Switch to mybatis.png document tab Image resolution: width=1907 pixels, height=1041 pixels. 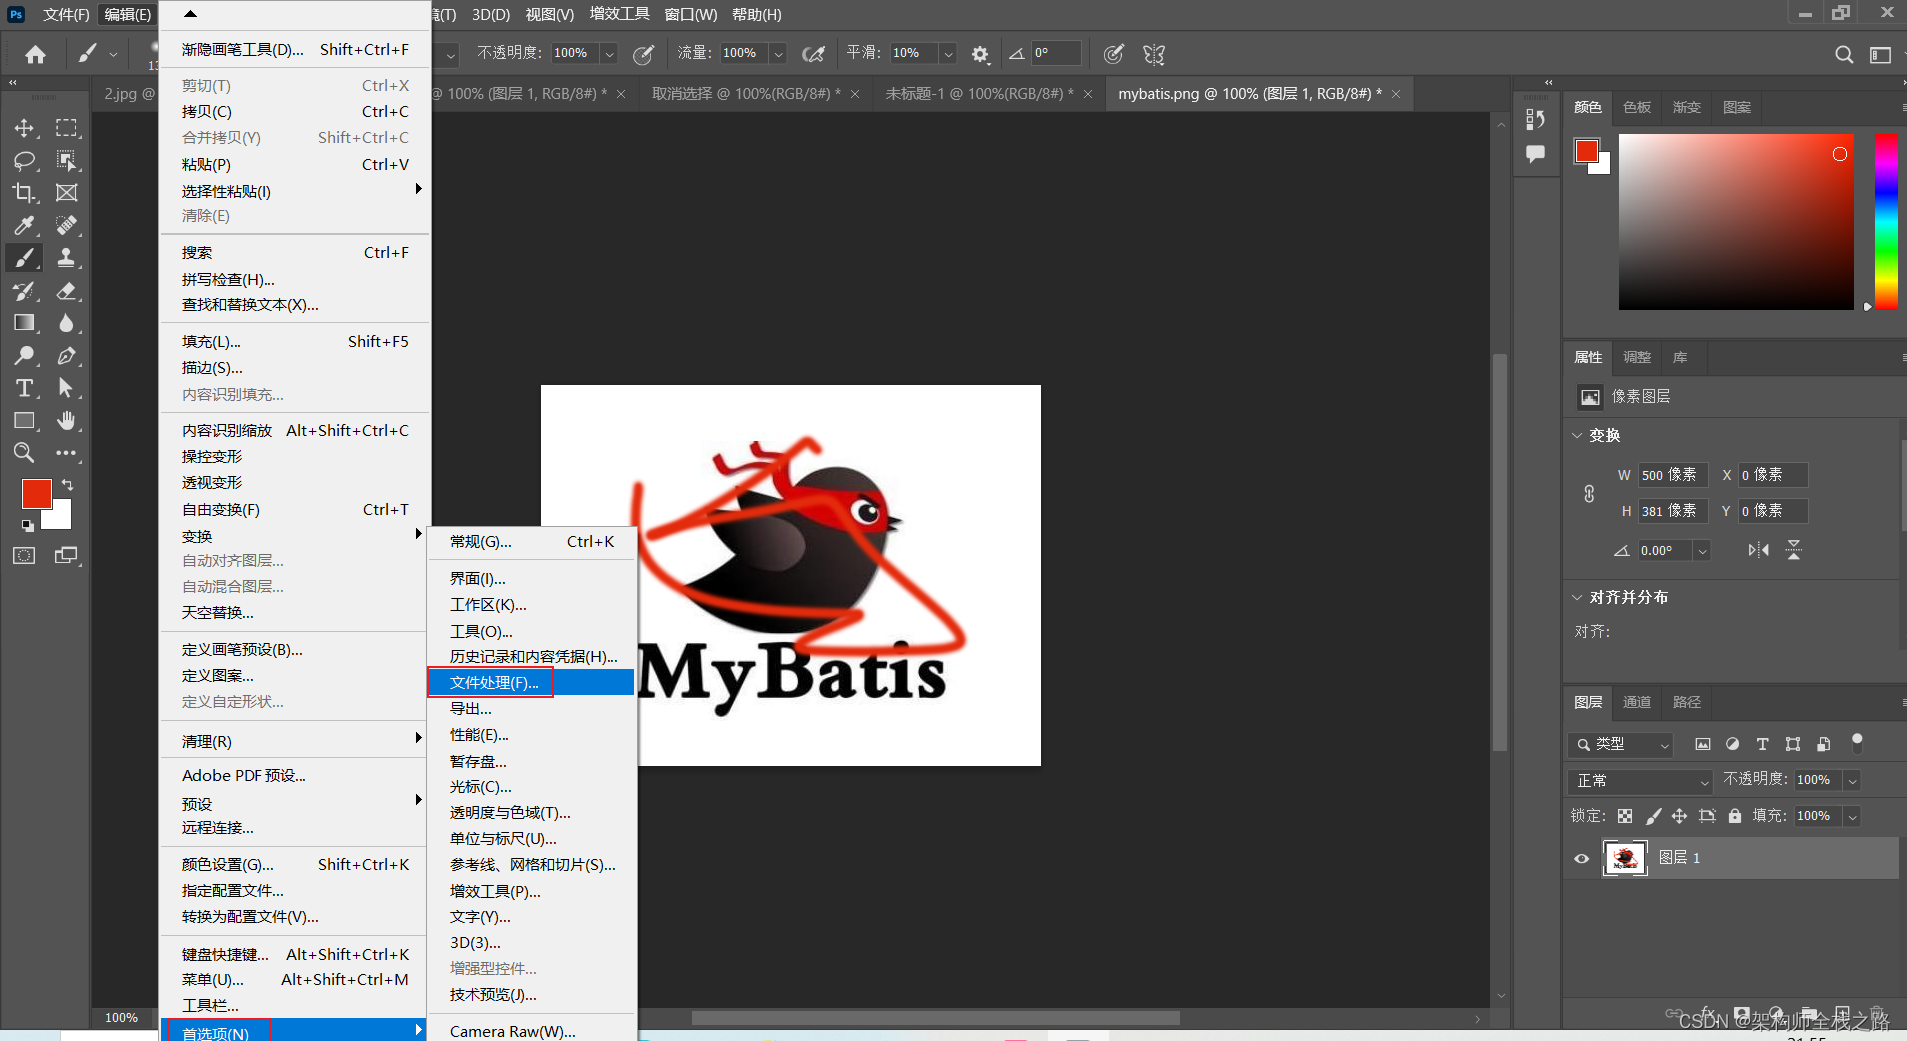coord(1249,93)
